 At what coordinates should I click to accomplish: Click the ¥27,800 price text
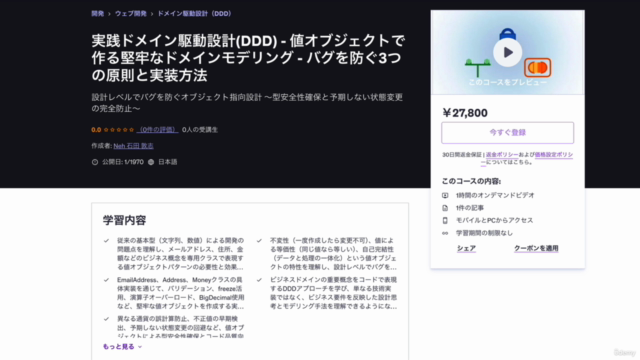click(465, 113)
